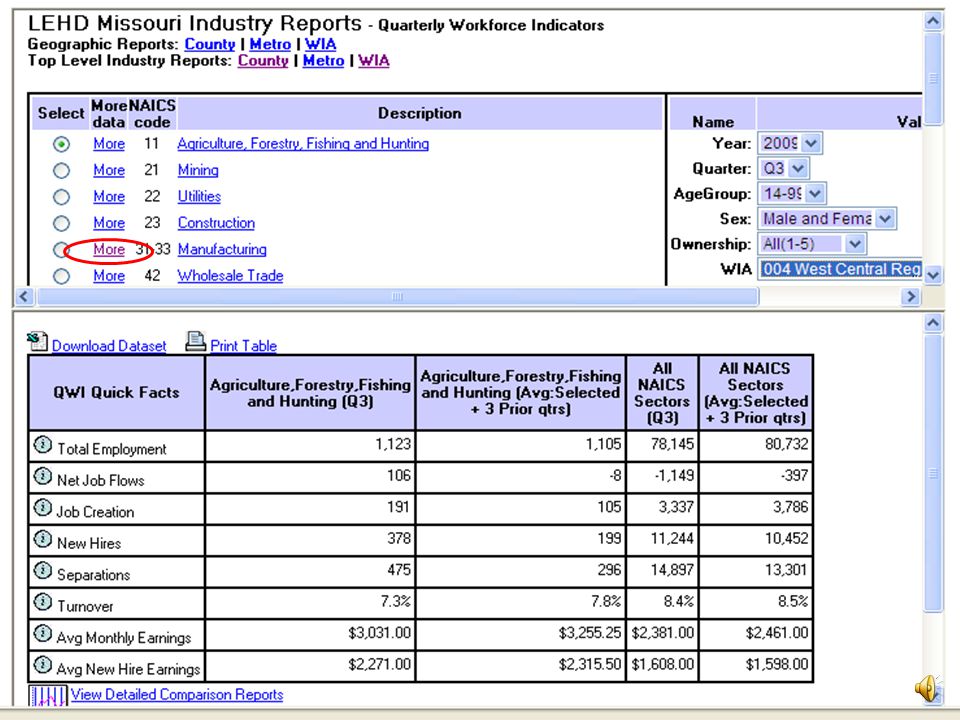Open Agriculture, Forestry, Fishing and Hunting link

click(303, 144)
